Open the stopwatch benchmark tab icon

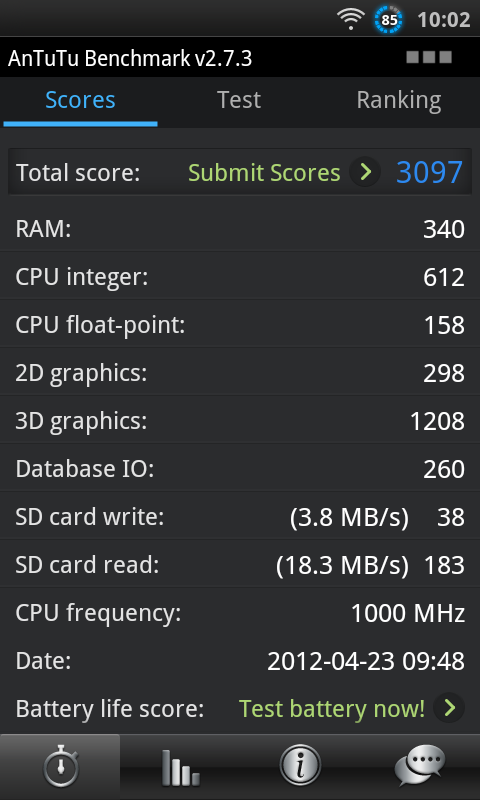pos(60,766)
